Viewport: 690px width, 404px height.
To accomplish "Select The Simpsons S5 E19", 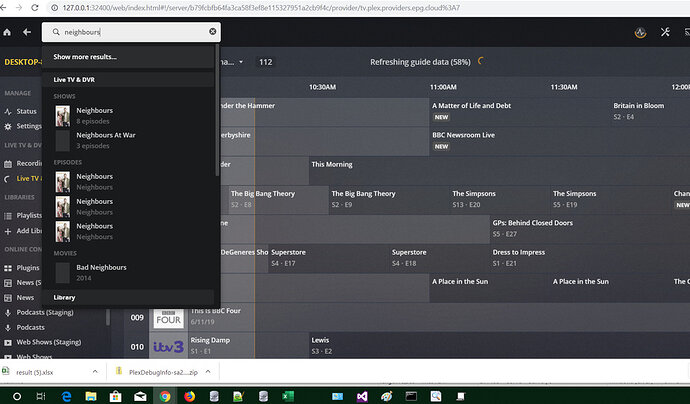I will (610, 200).
